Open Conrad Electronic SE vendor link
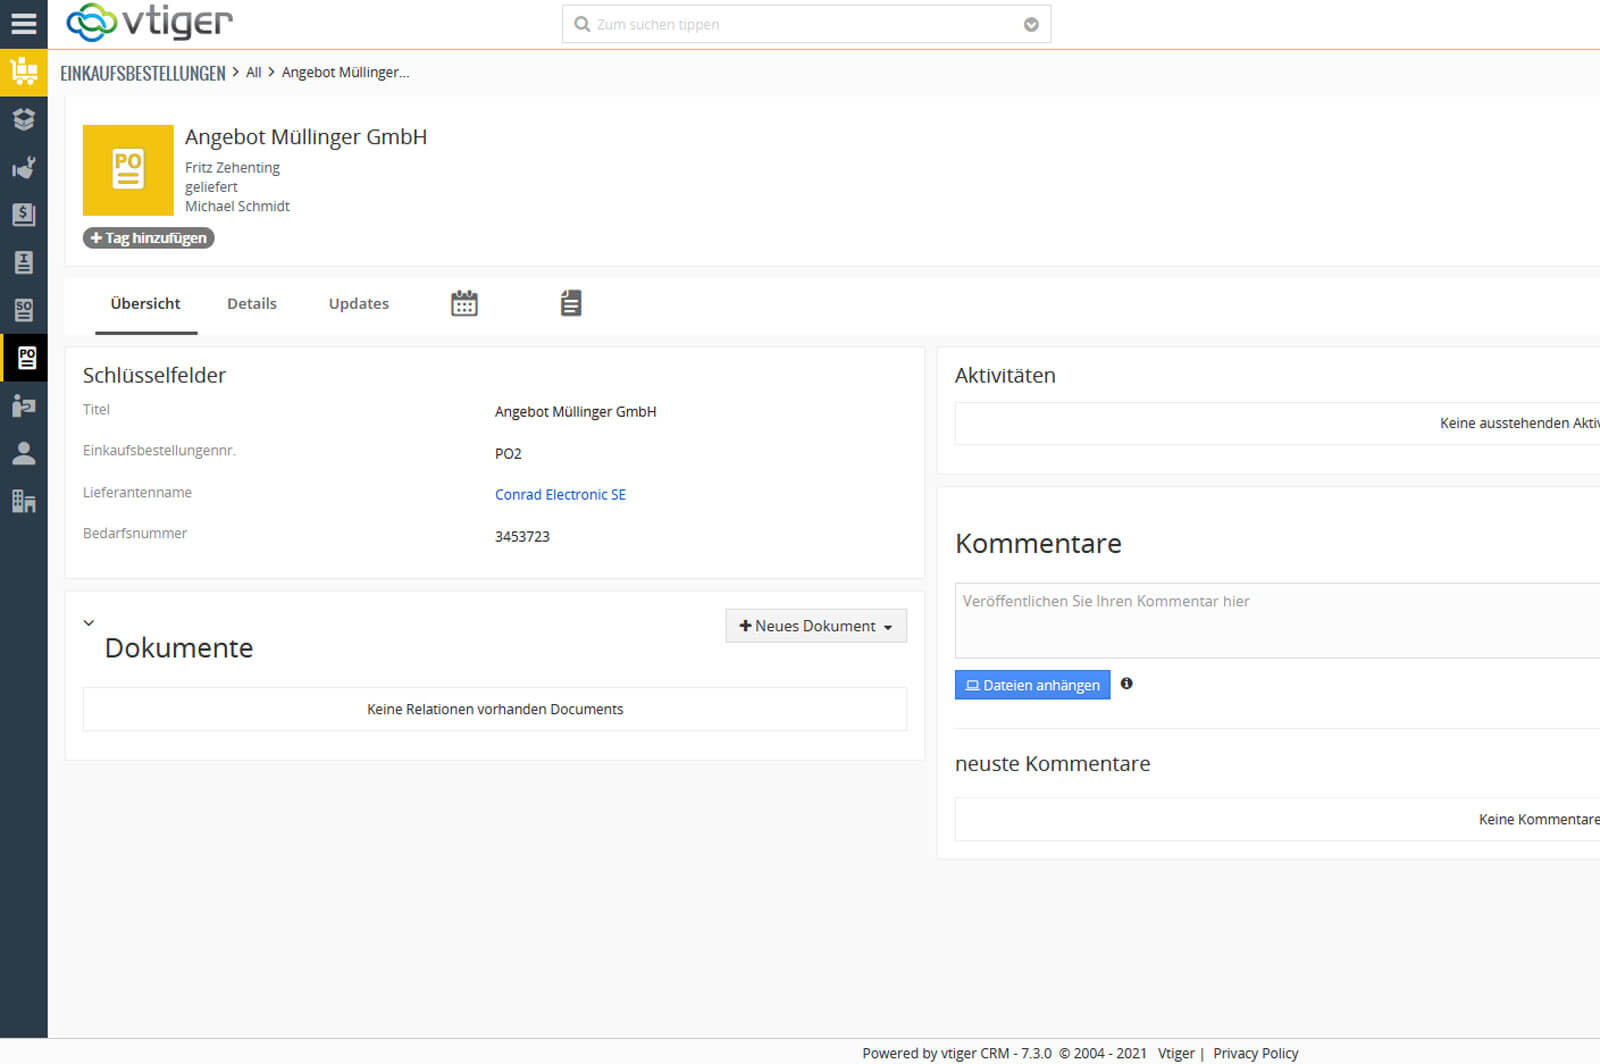Screen dimensions: 1600x1064 pos(560,495)
